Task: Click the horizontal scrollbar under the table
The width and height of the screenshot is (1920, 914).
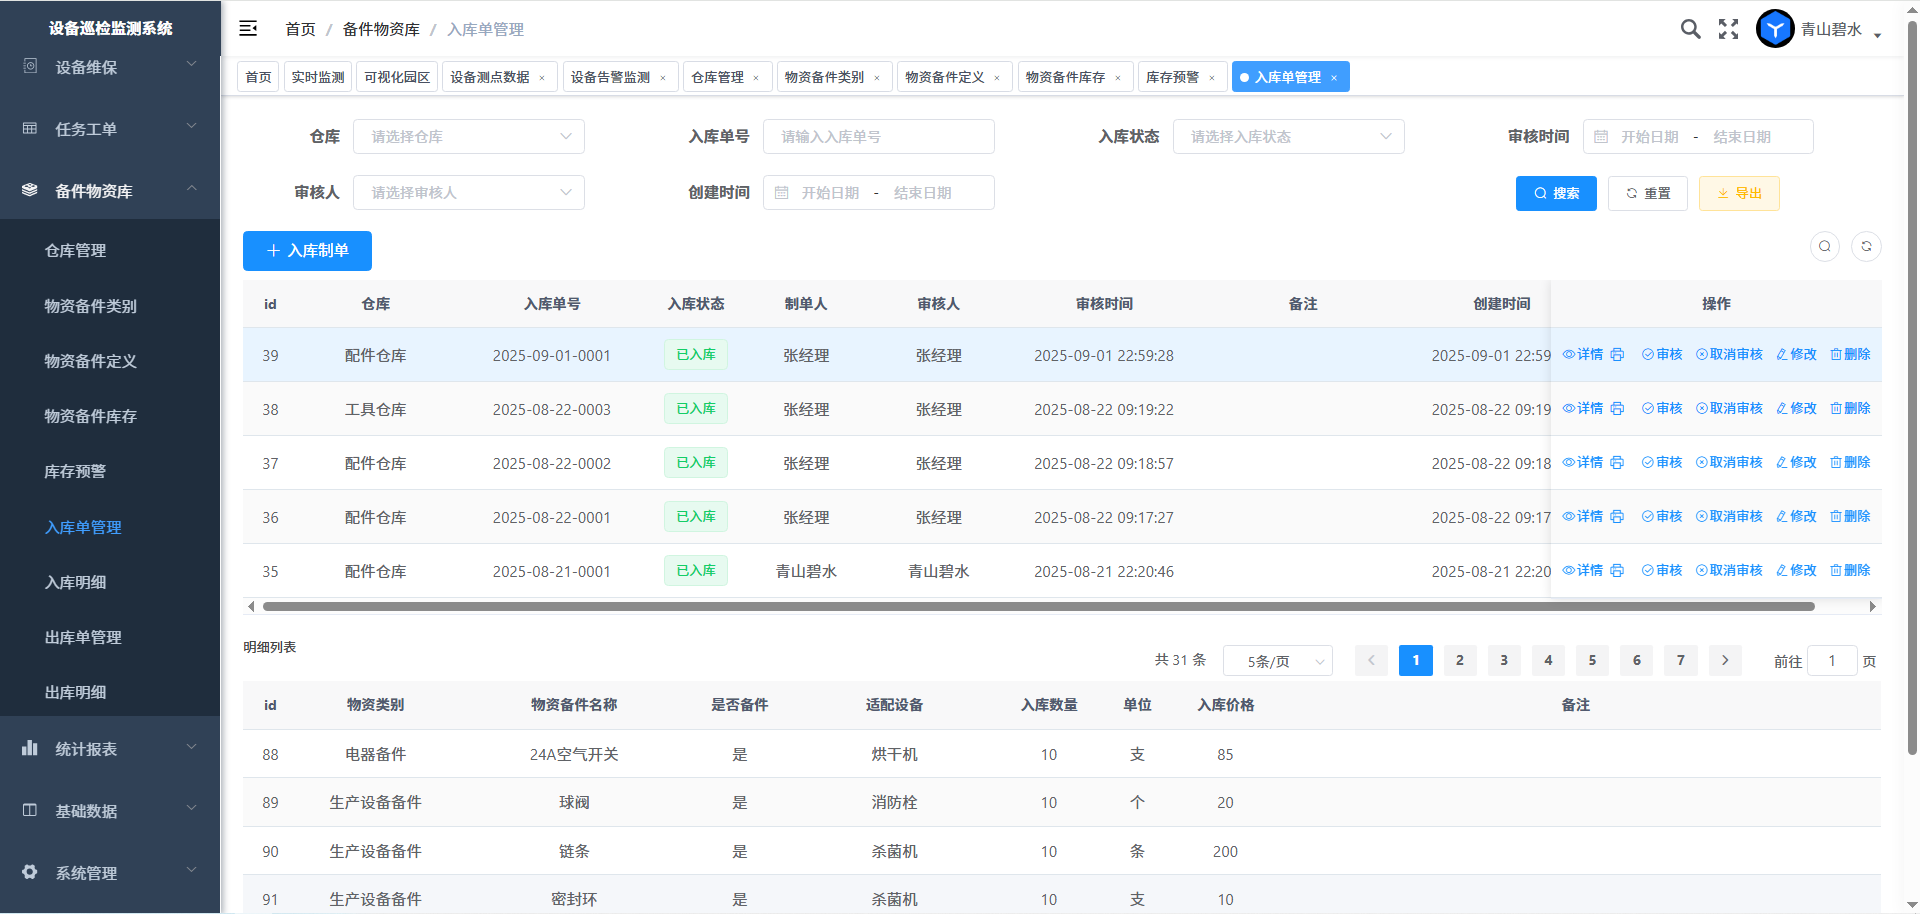Action: (1038, 606)
